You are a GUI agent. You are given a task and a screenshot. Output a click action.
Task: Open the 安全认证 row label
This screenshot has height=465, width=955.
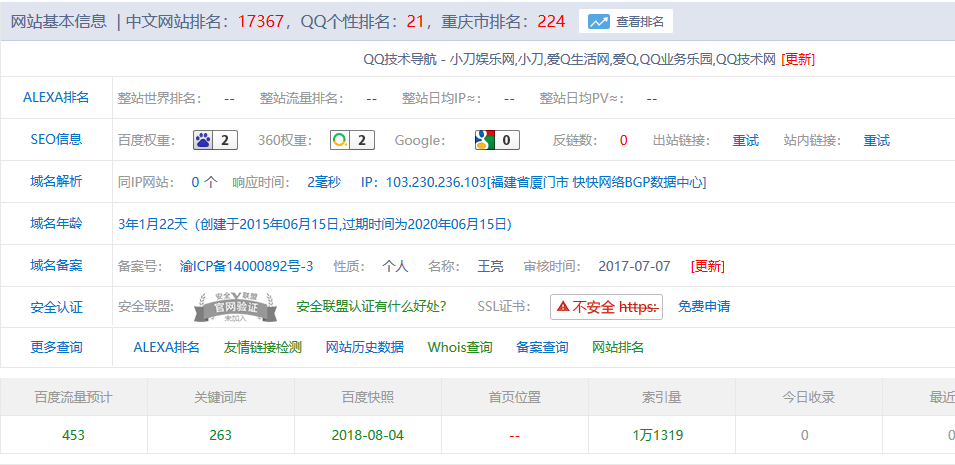[56, 307]
